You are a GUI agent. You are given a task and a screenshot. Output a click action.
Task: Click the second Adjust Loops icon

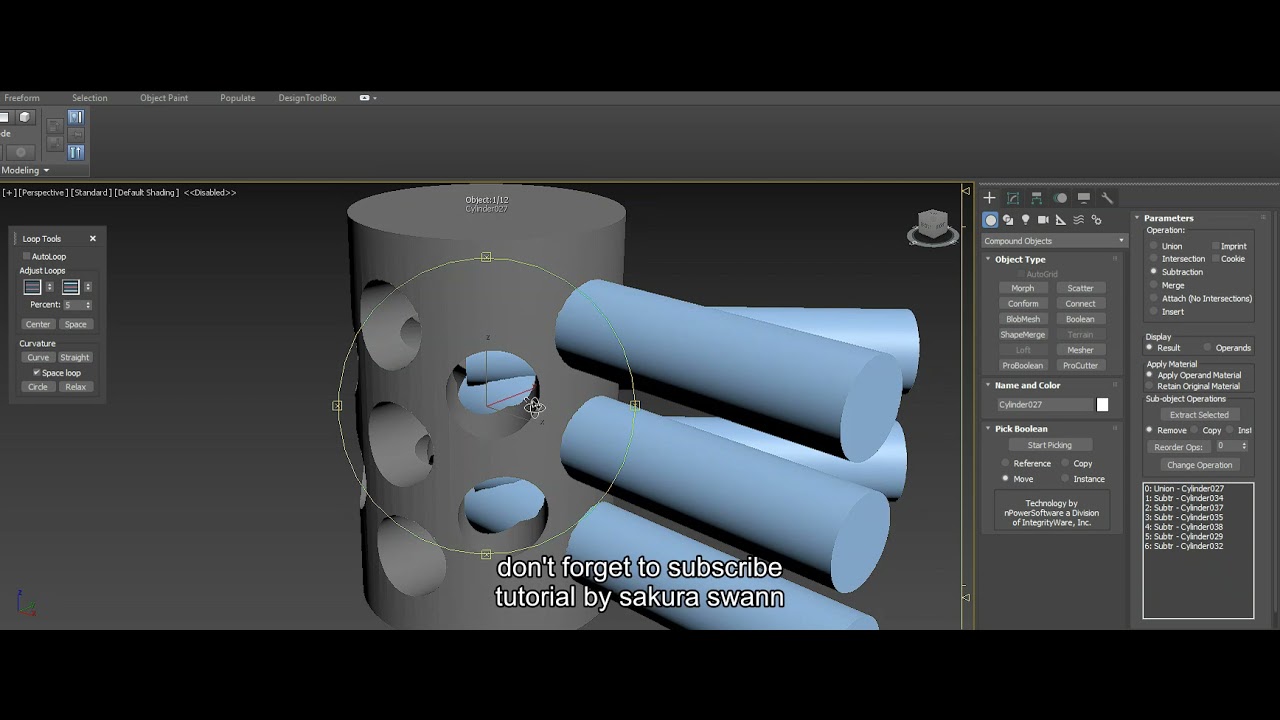point(71,287)
